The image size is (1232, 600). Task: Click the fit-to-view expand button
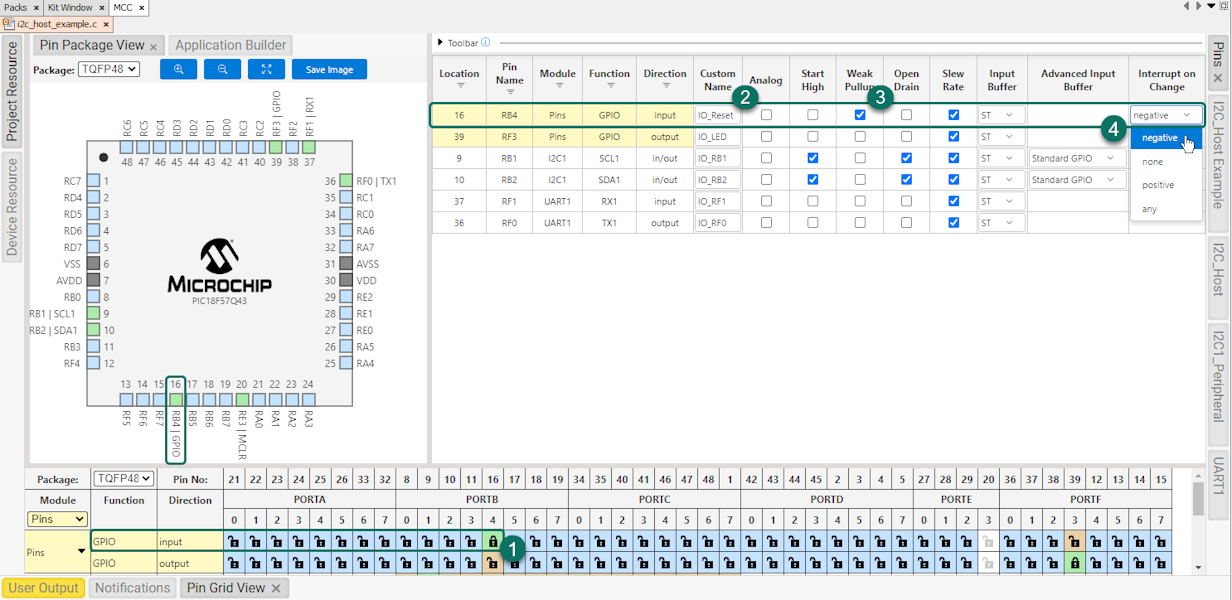[266, 69]
